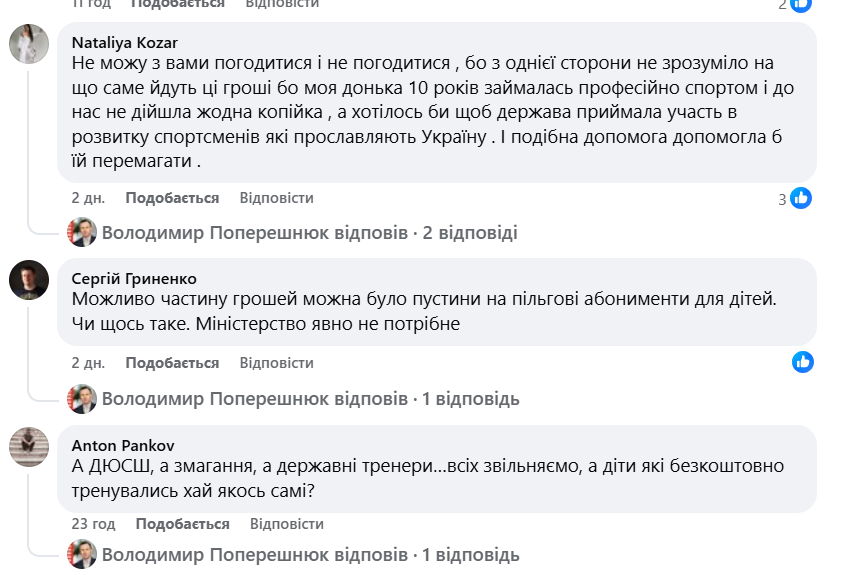This screenshot has width=849, height=575.
Task: Expand the 1 reply under Сергій Гриненко's comment
Action: pos(311,399)
